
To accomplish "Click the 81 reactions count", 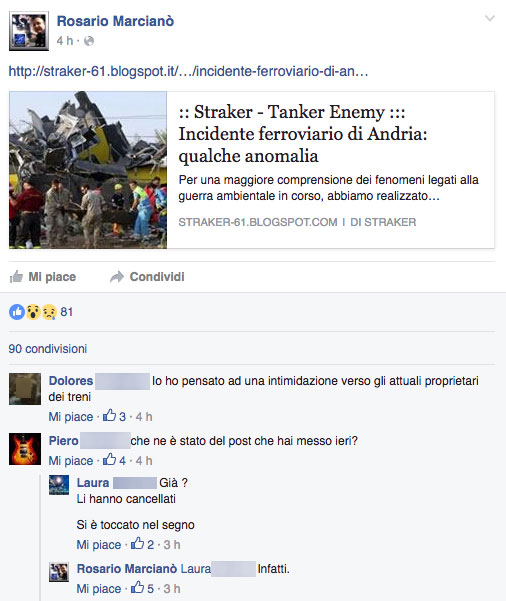I will click(67, 312).
